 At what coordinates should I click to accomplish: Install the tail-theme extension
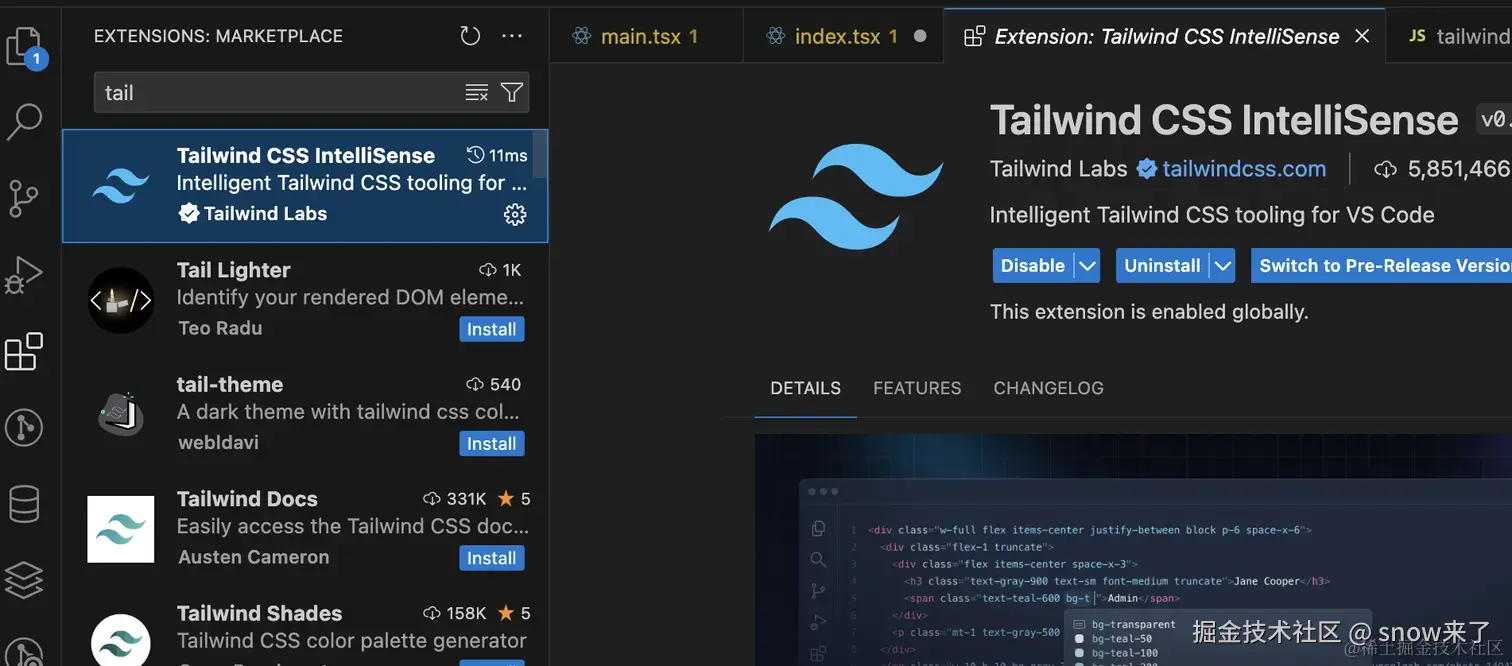(492, 444)
